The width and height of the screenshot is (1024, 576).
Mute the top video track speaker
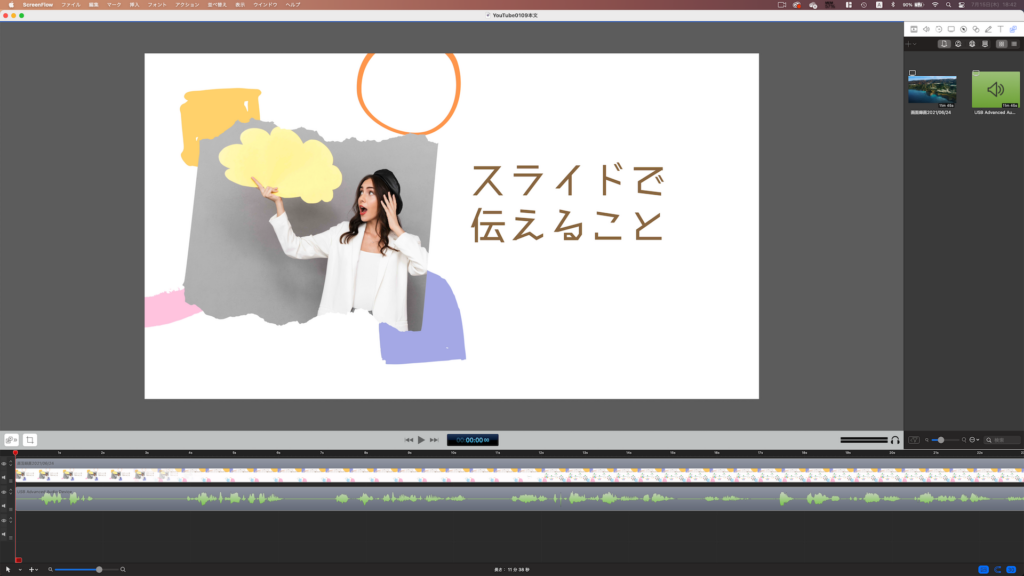tap(4, 477)
